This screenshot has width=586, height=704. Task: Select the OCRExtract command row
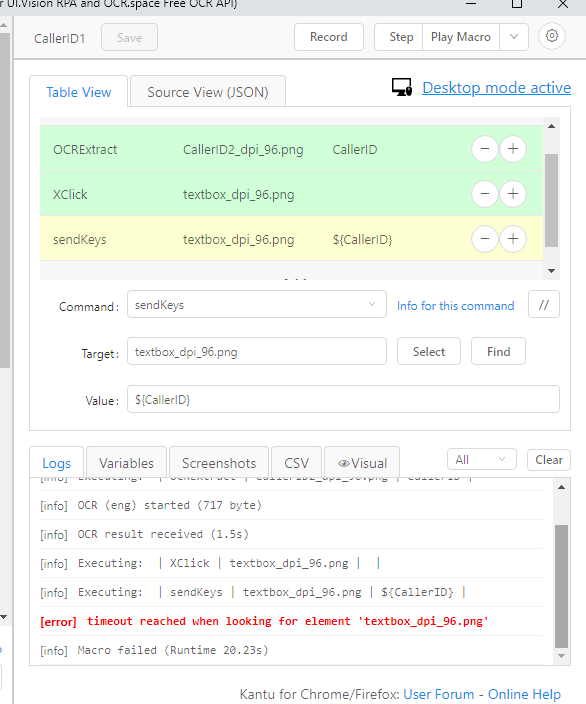[x=291, y=149]
